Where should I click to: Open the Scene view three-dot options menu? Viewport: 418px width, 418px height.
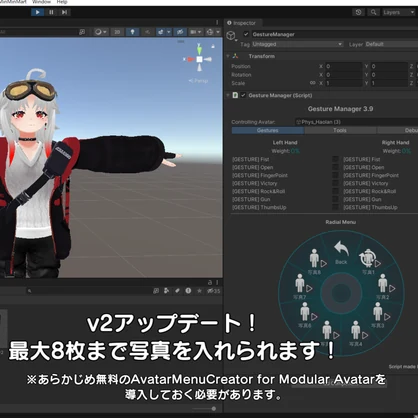point(217,22)
